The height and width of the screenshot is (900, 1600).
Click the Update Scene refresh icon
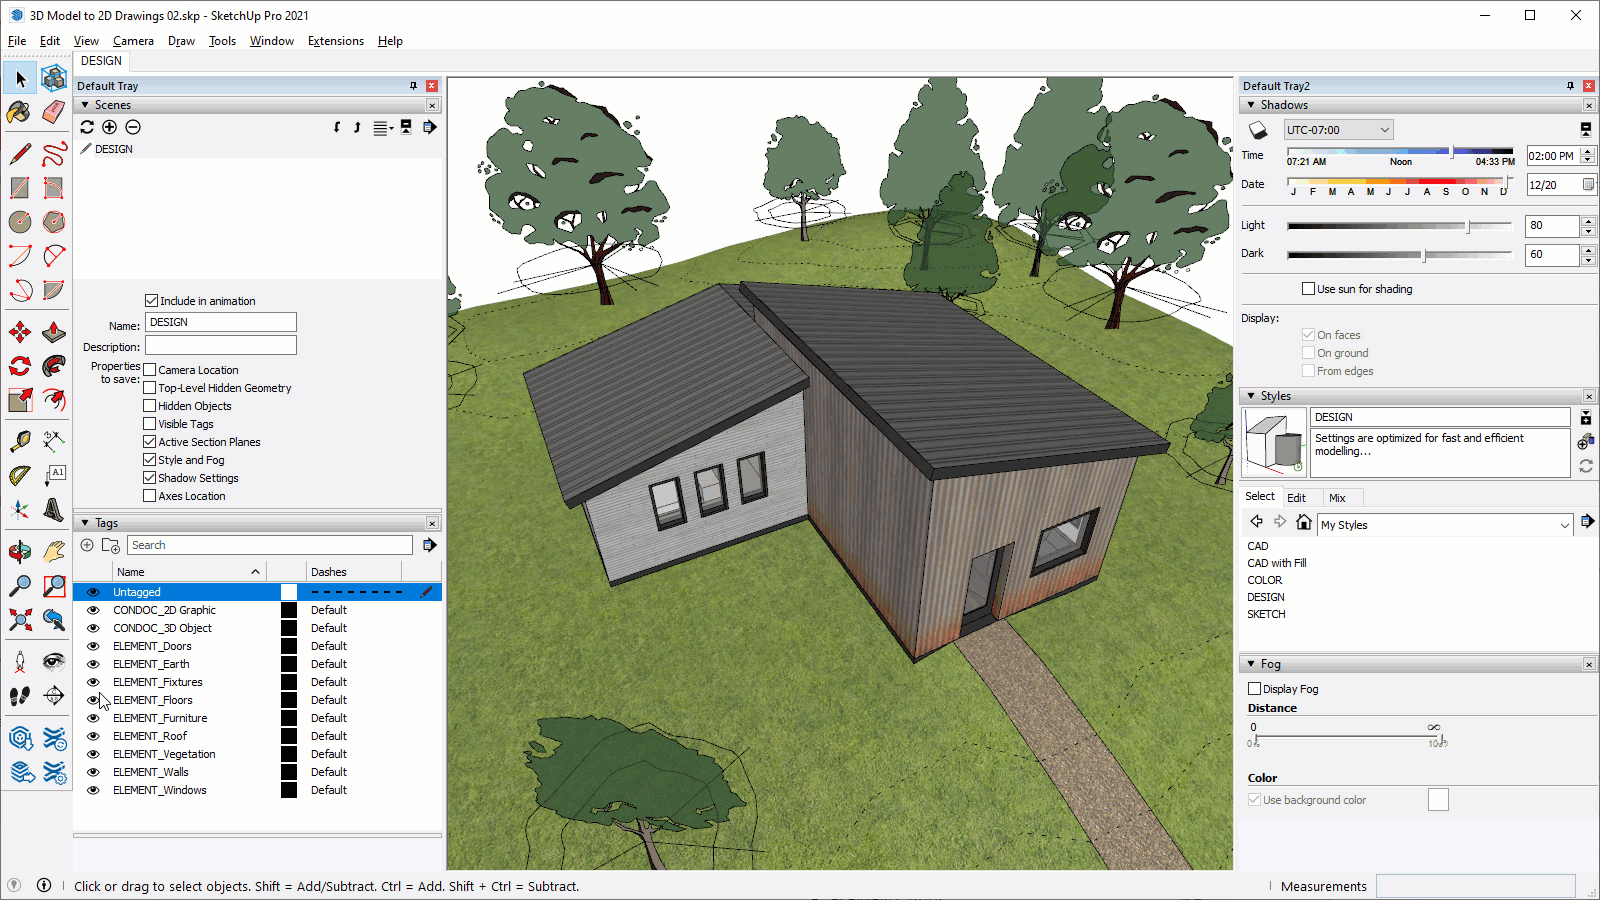[x=87, y=127]
